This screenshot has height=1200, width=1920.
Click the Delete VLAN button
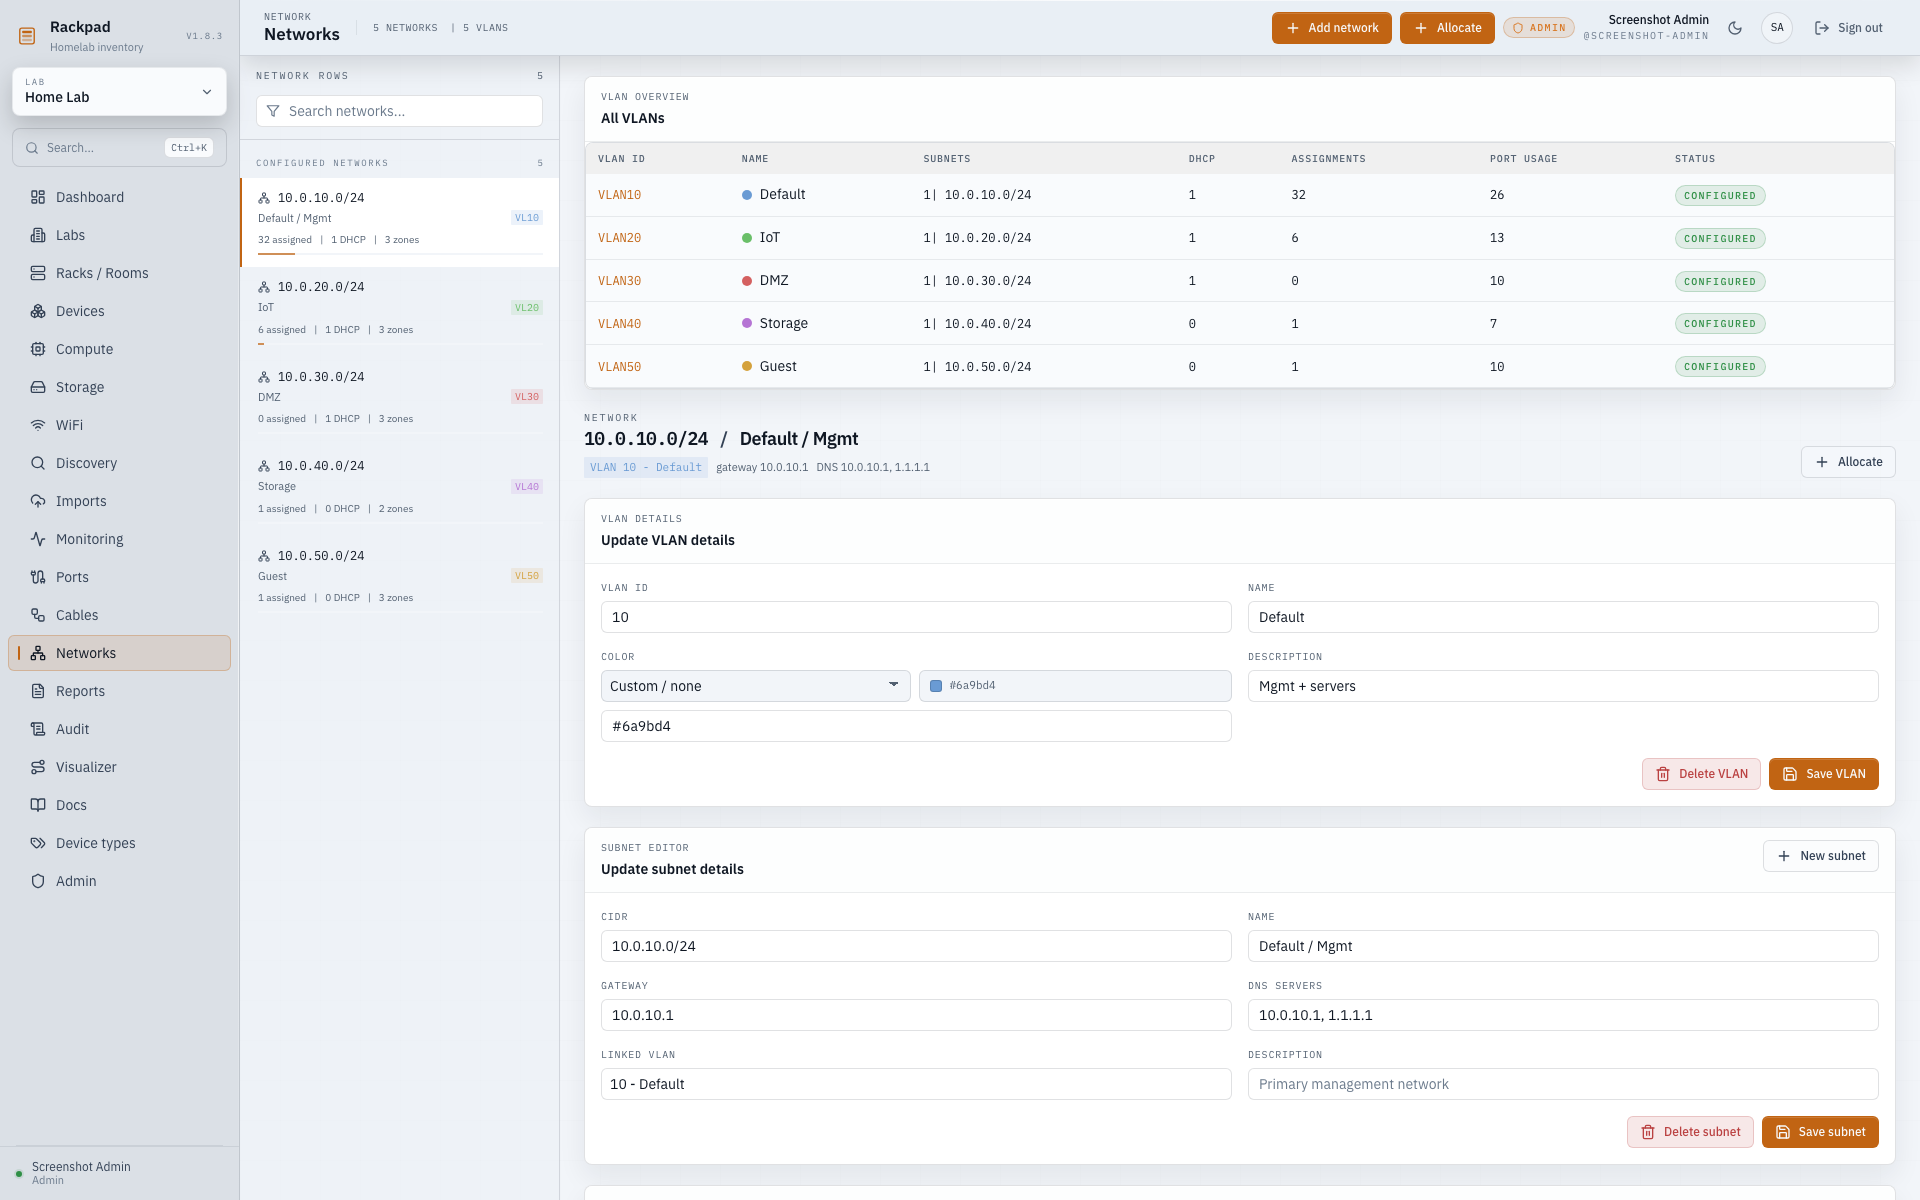click(x=1701, y=774)
